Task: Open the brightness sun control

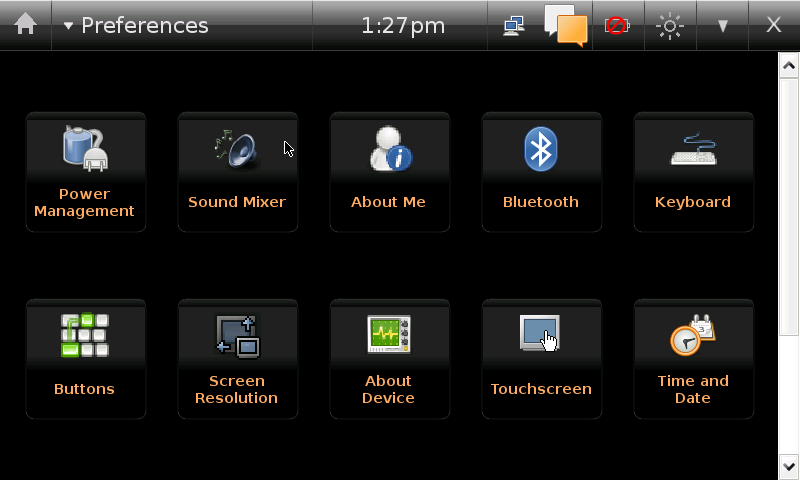Action: [669, 26]
